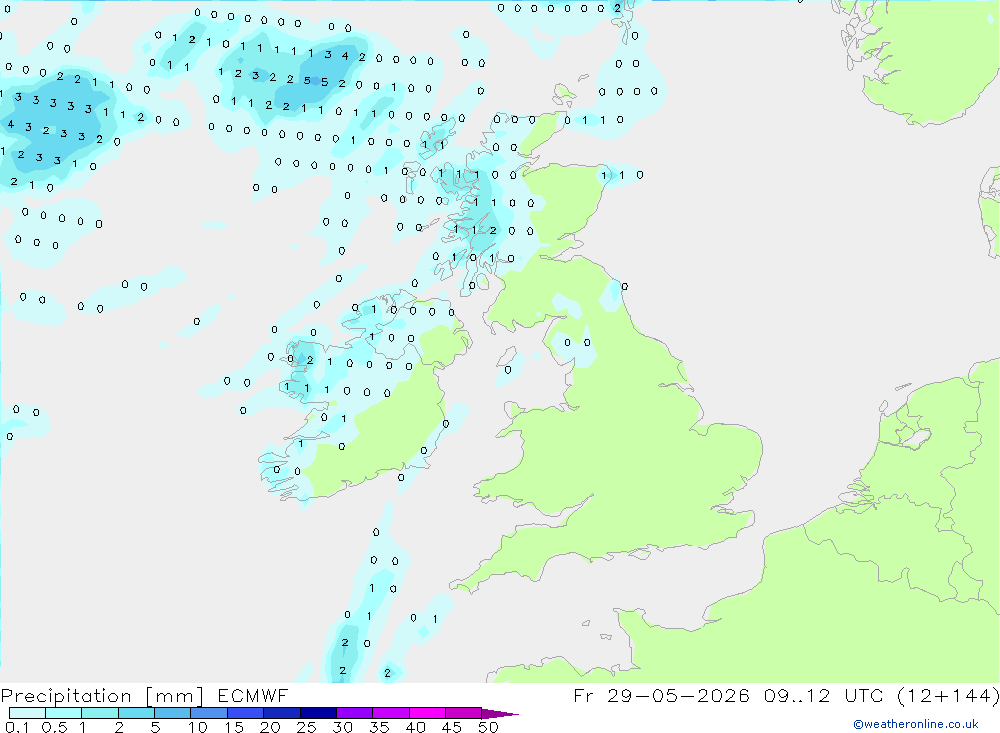Click the above-50 arrow tip of legend
This screenshot has height=733, width=1000.
(x=499, y=714)
